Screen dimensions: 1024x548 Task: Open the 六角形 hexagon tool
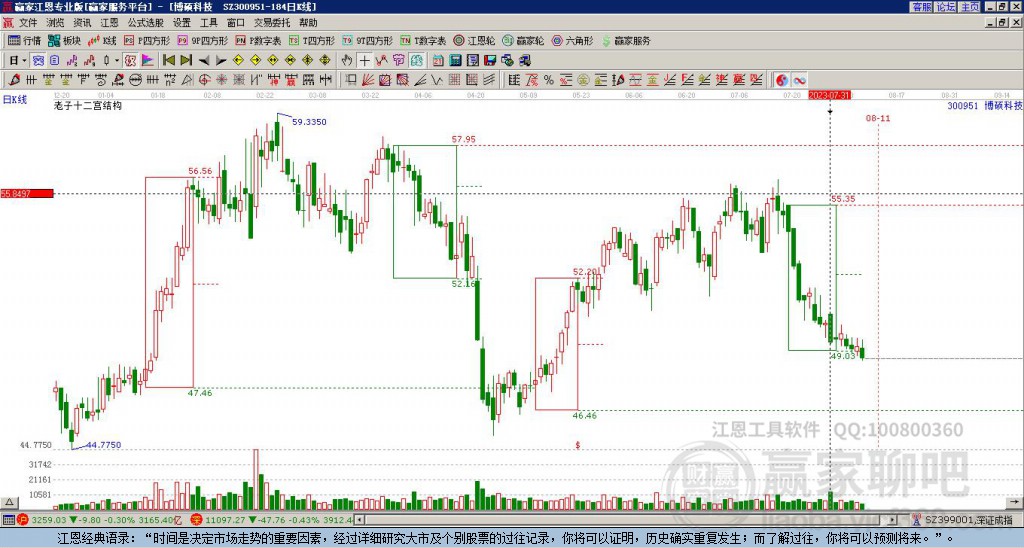[x=572, y=40]
